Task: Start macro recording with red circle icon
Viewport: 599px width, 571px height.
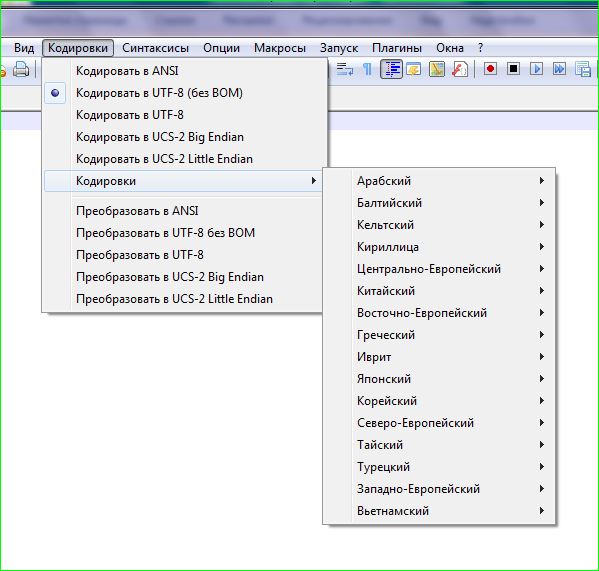Action: 490,69
